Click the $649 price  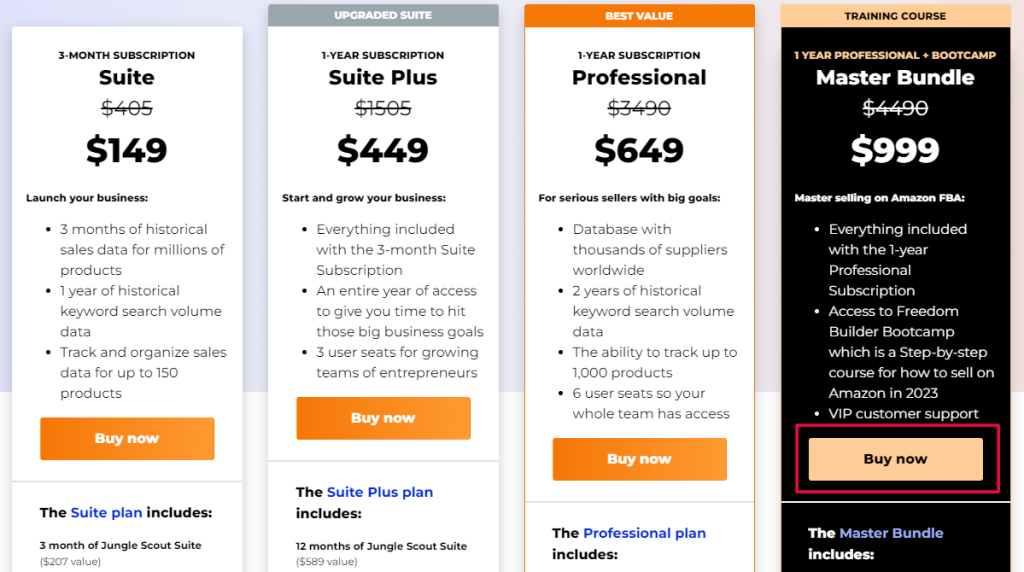tap(639, 150)
